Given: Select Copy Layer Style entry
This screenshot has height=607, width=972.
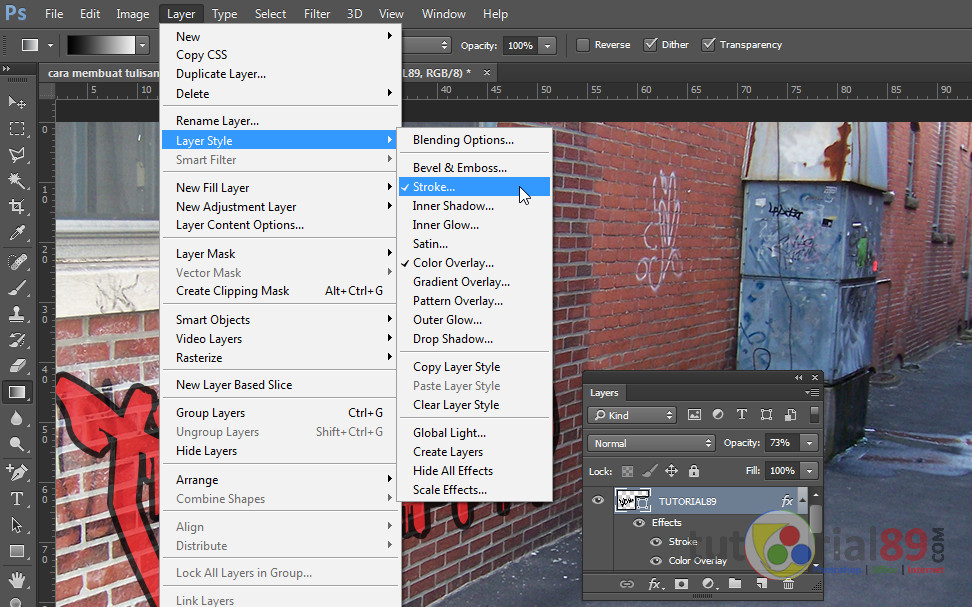Looking at the screenshot, I should point(474,367).
